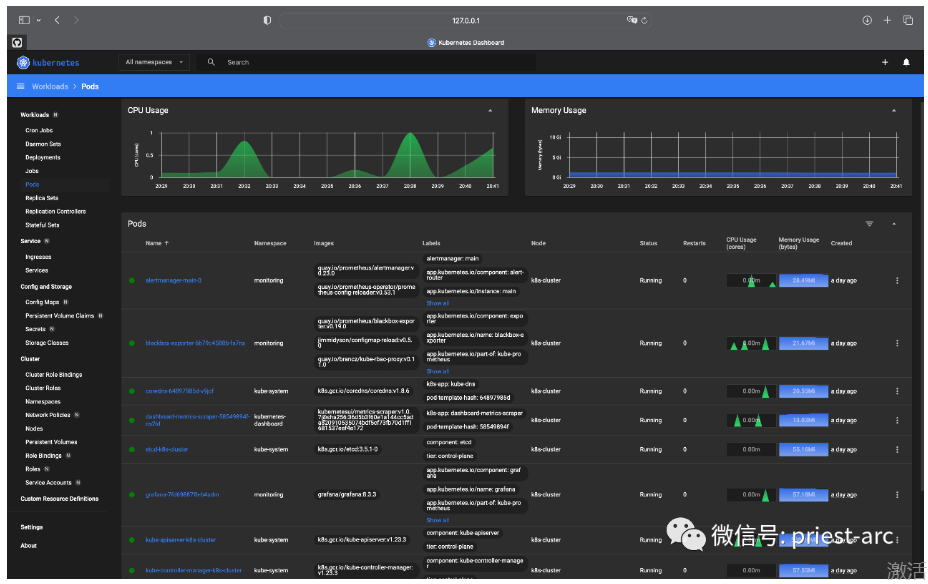
Task: Open a new browser tab with plus
Action: pyautogui.click(x=887, y=20)
